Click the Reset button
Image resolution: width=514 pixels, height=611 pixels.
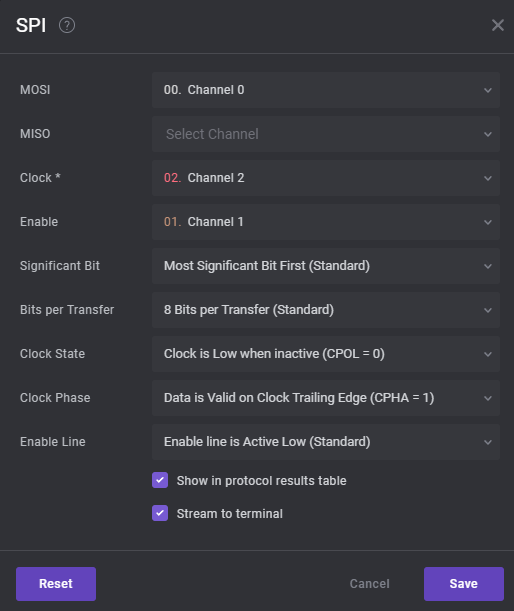click(x=56, y=584)
